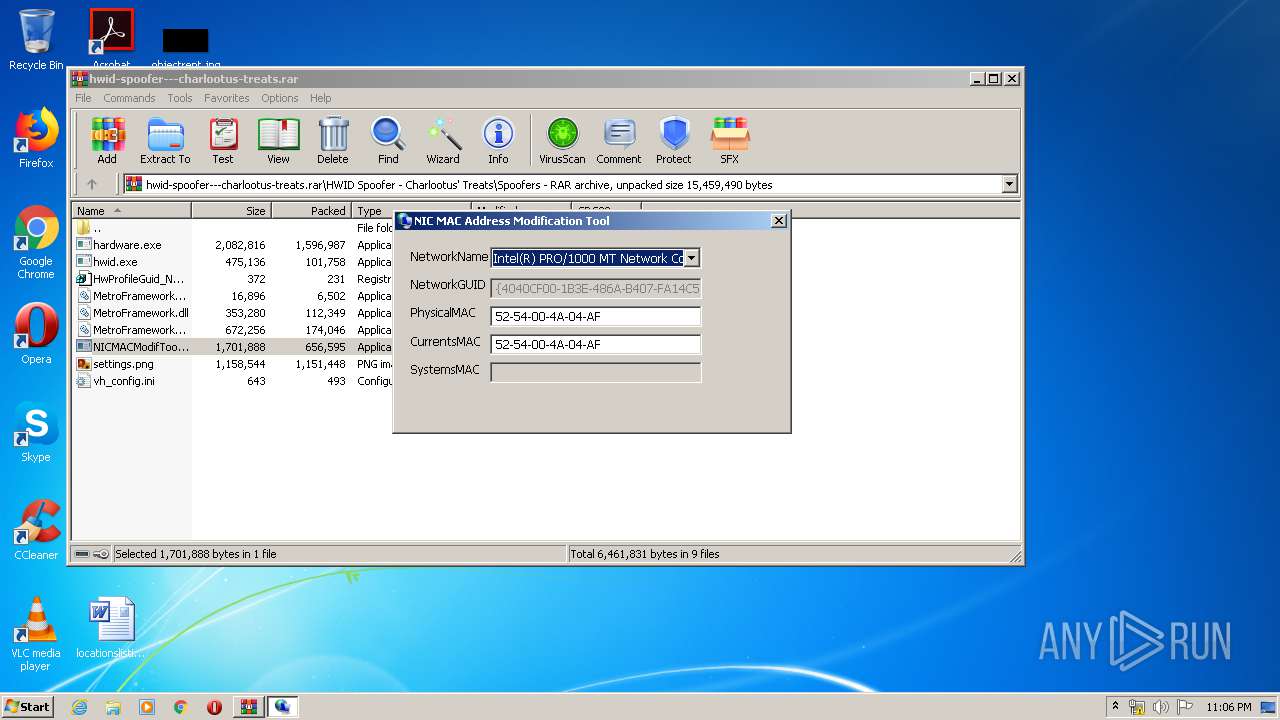Open Acrobat desktop shortcut
The width and height of the screenshot is (1280, 720).
[112, 38]
